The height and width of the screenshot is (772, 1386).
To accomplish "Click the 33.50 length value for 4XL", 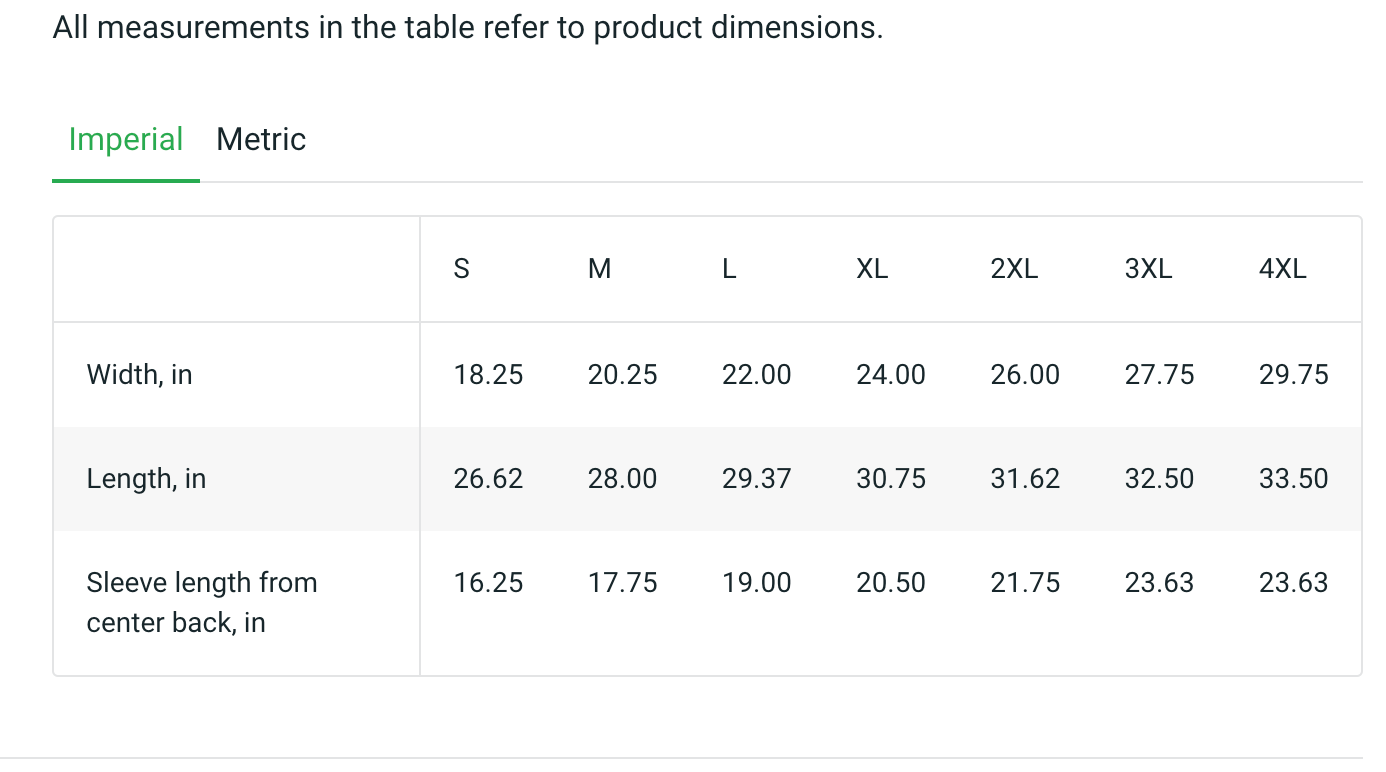I will pyautogui.click(x=1293, y=479).
